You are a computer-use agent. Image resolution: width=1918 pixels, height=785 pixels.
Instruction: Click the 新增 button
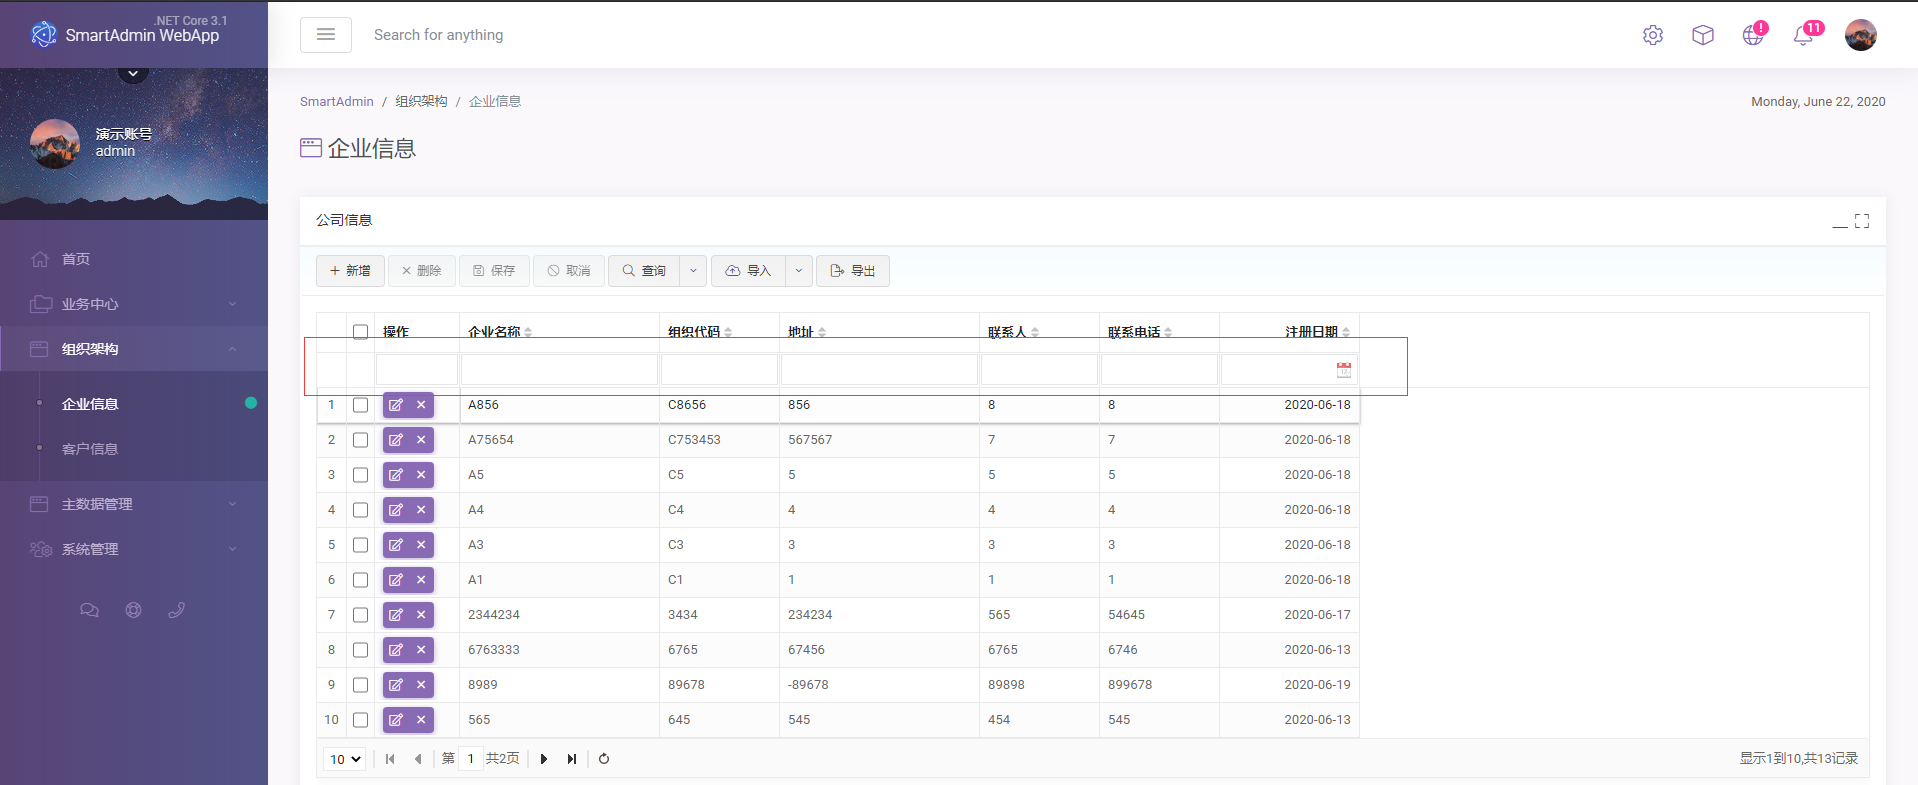point(350,271)
